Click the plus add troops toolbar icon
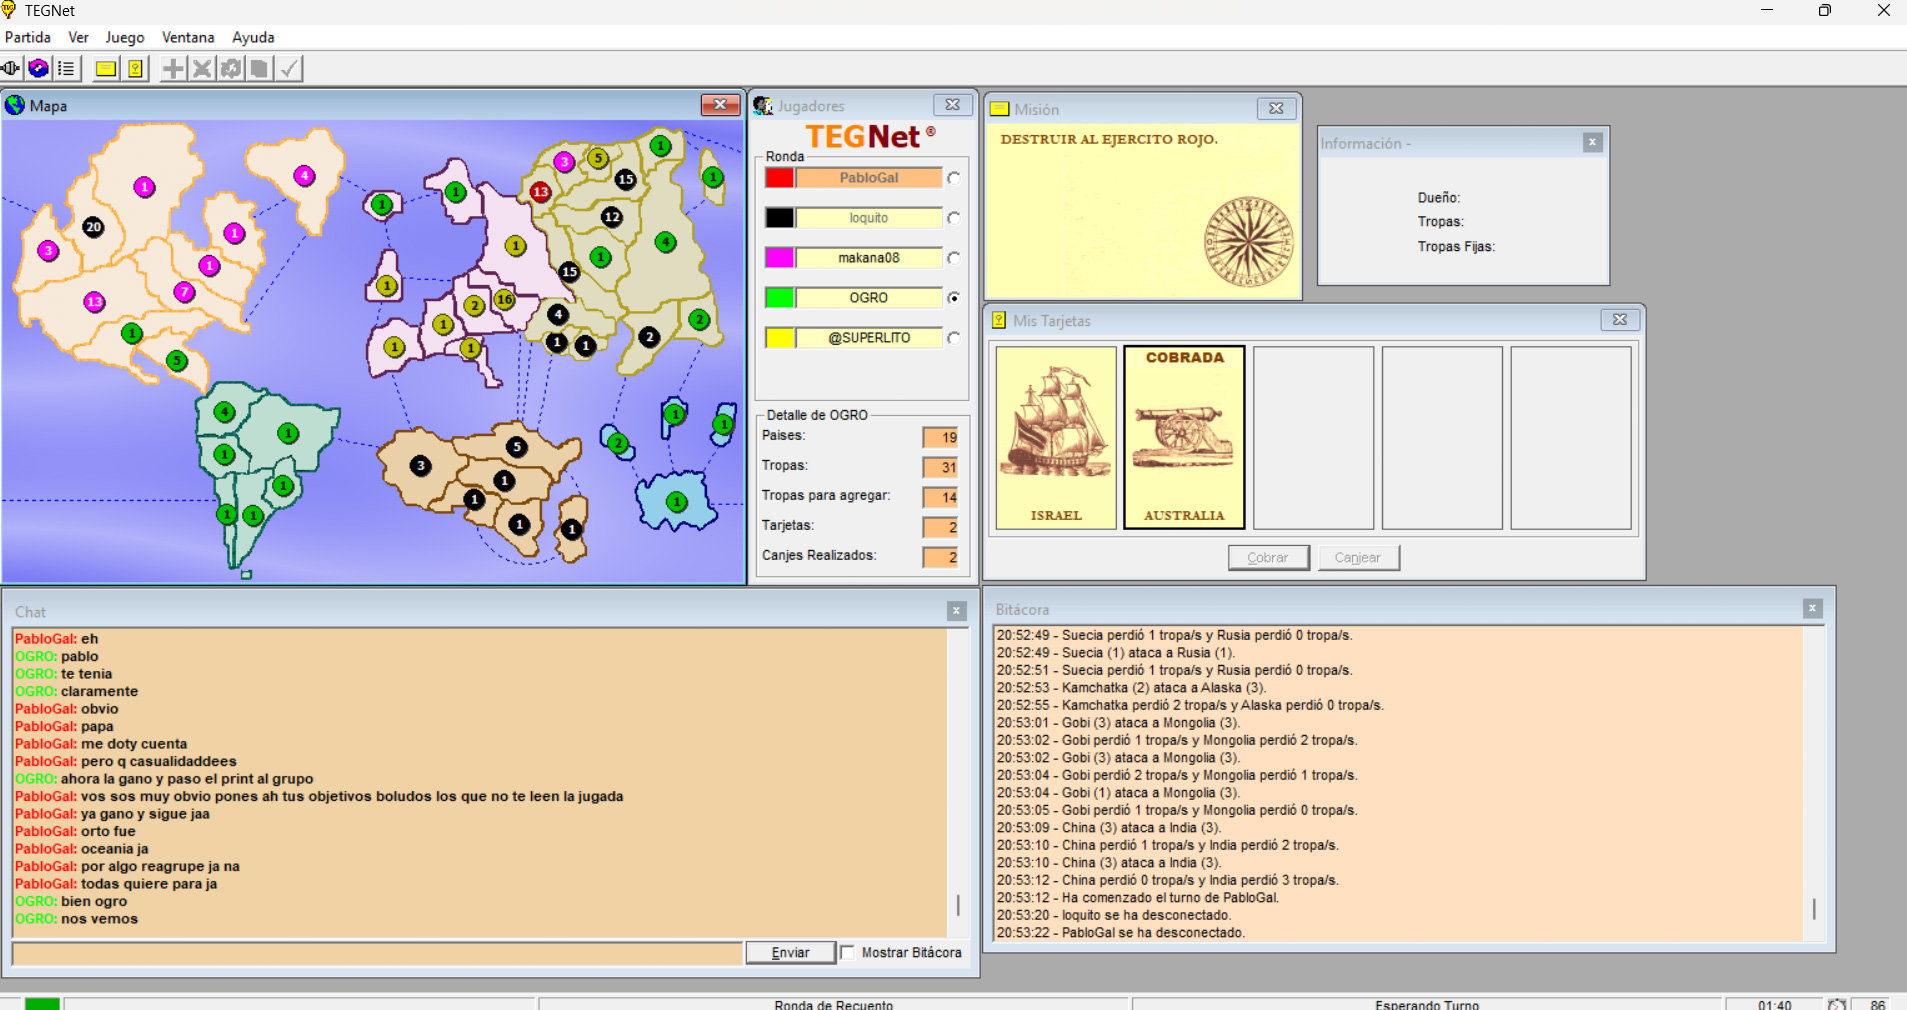This screenshot has width=1907, height=1010. [x=173, y=68]
